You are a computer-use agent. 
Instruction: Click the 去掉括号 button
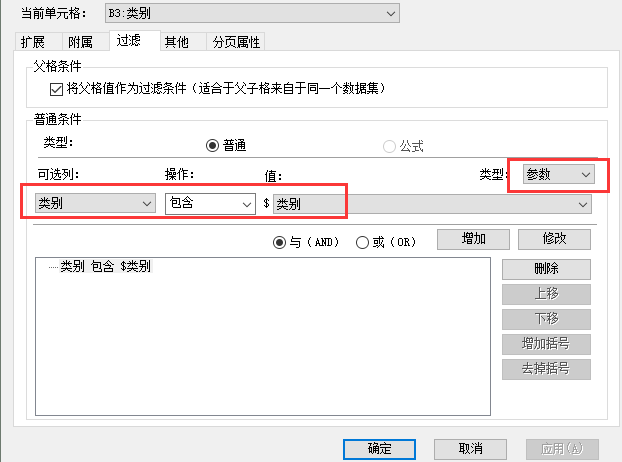(546, 369)
